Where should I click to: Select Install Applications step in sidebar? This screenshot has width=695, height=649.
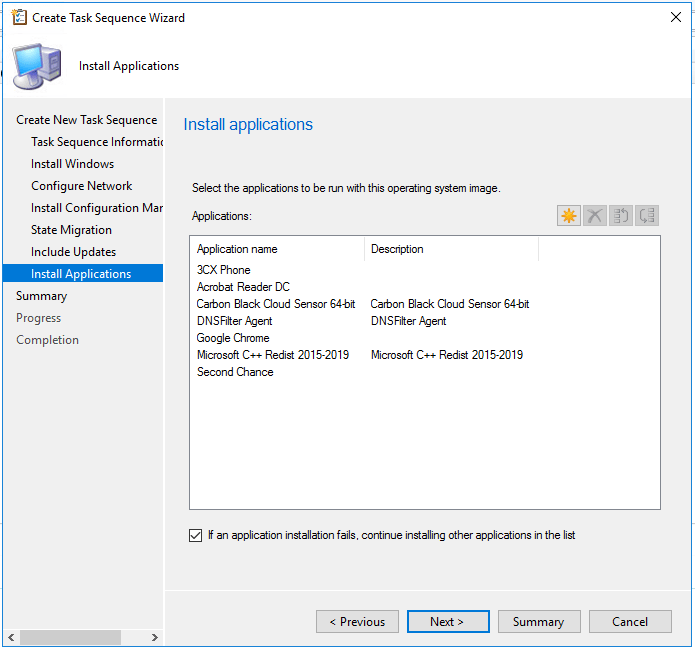[83, 274]
